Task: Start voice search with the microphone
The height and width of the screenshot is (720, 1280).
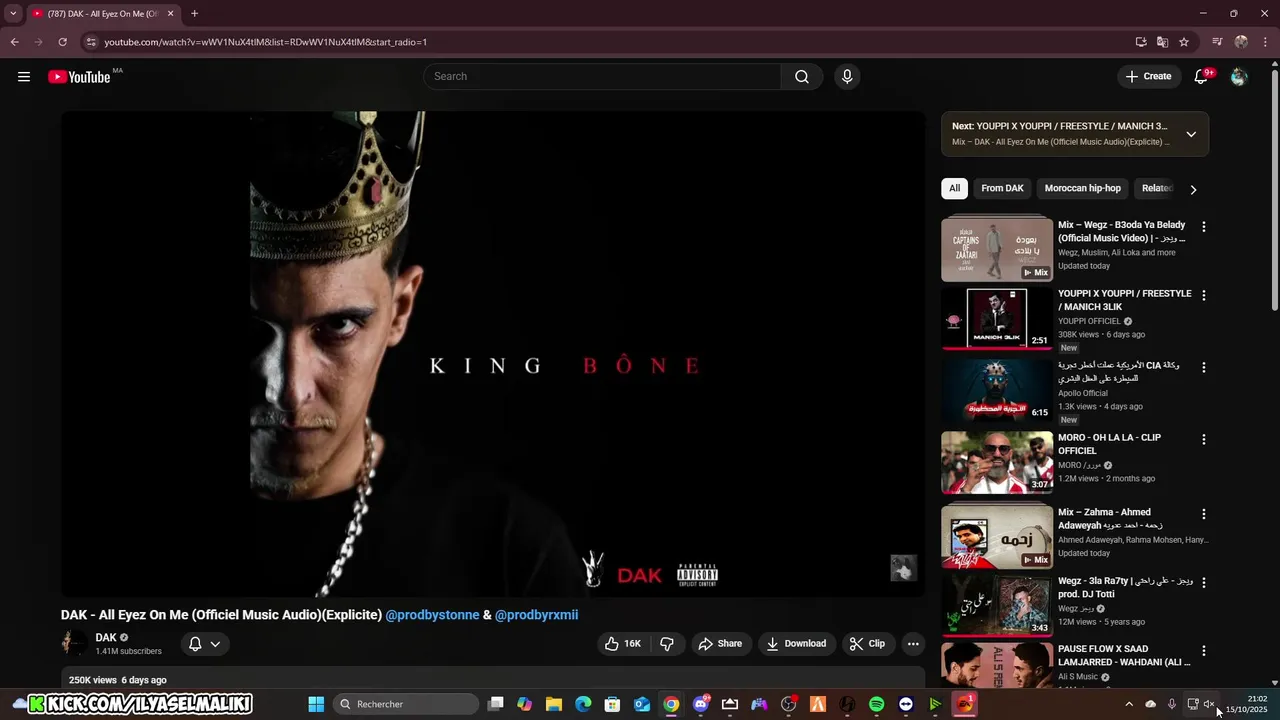Action: (847, 77)
